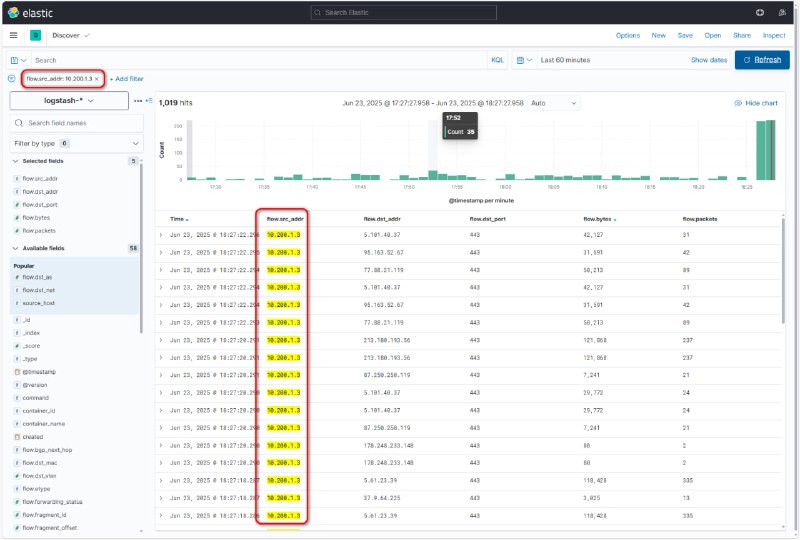Open the logstash-* index pattern dropdown
The width and height of the screenshot is (800, 540).
pos(69,101)
